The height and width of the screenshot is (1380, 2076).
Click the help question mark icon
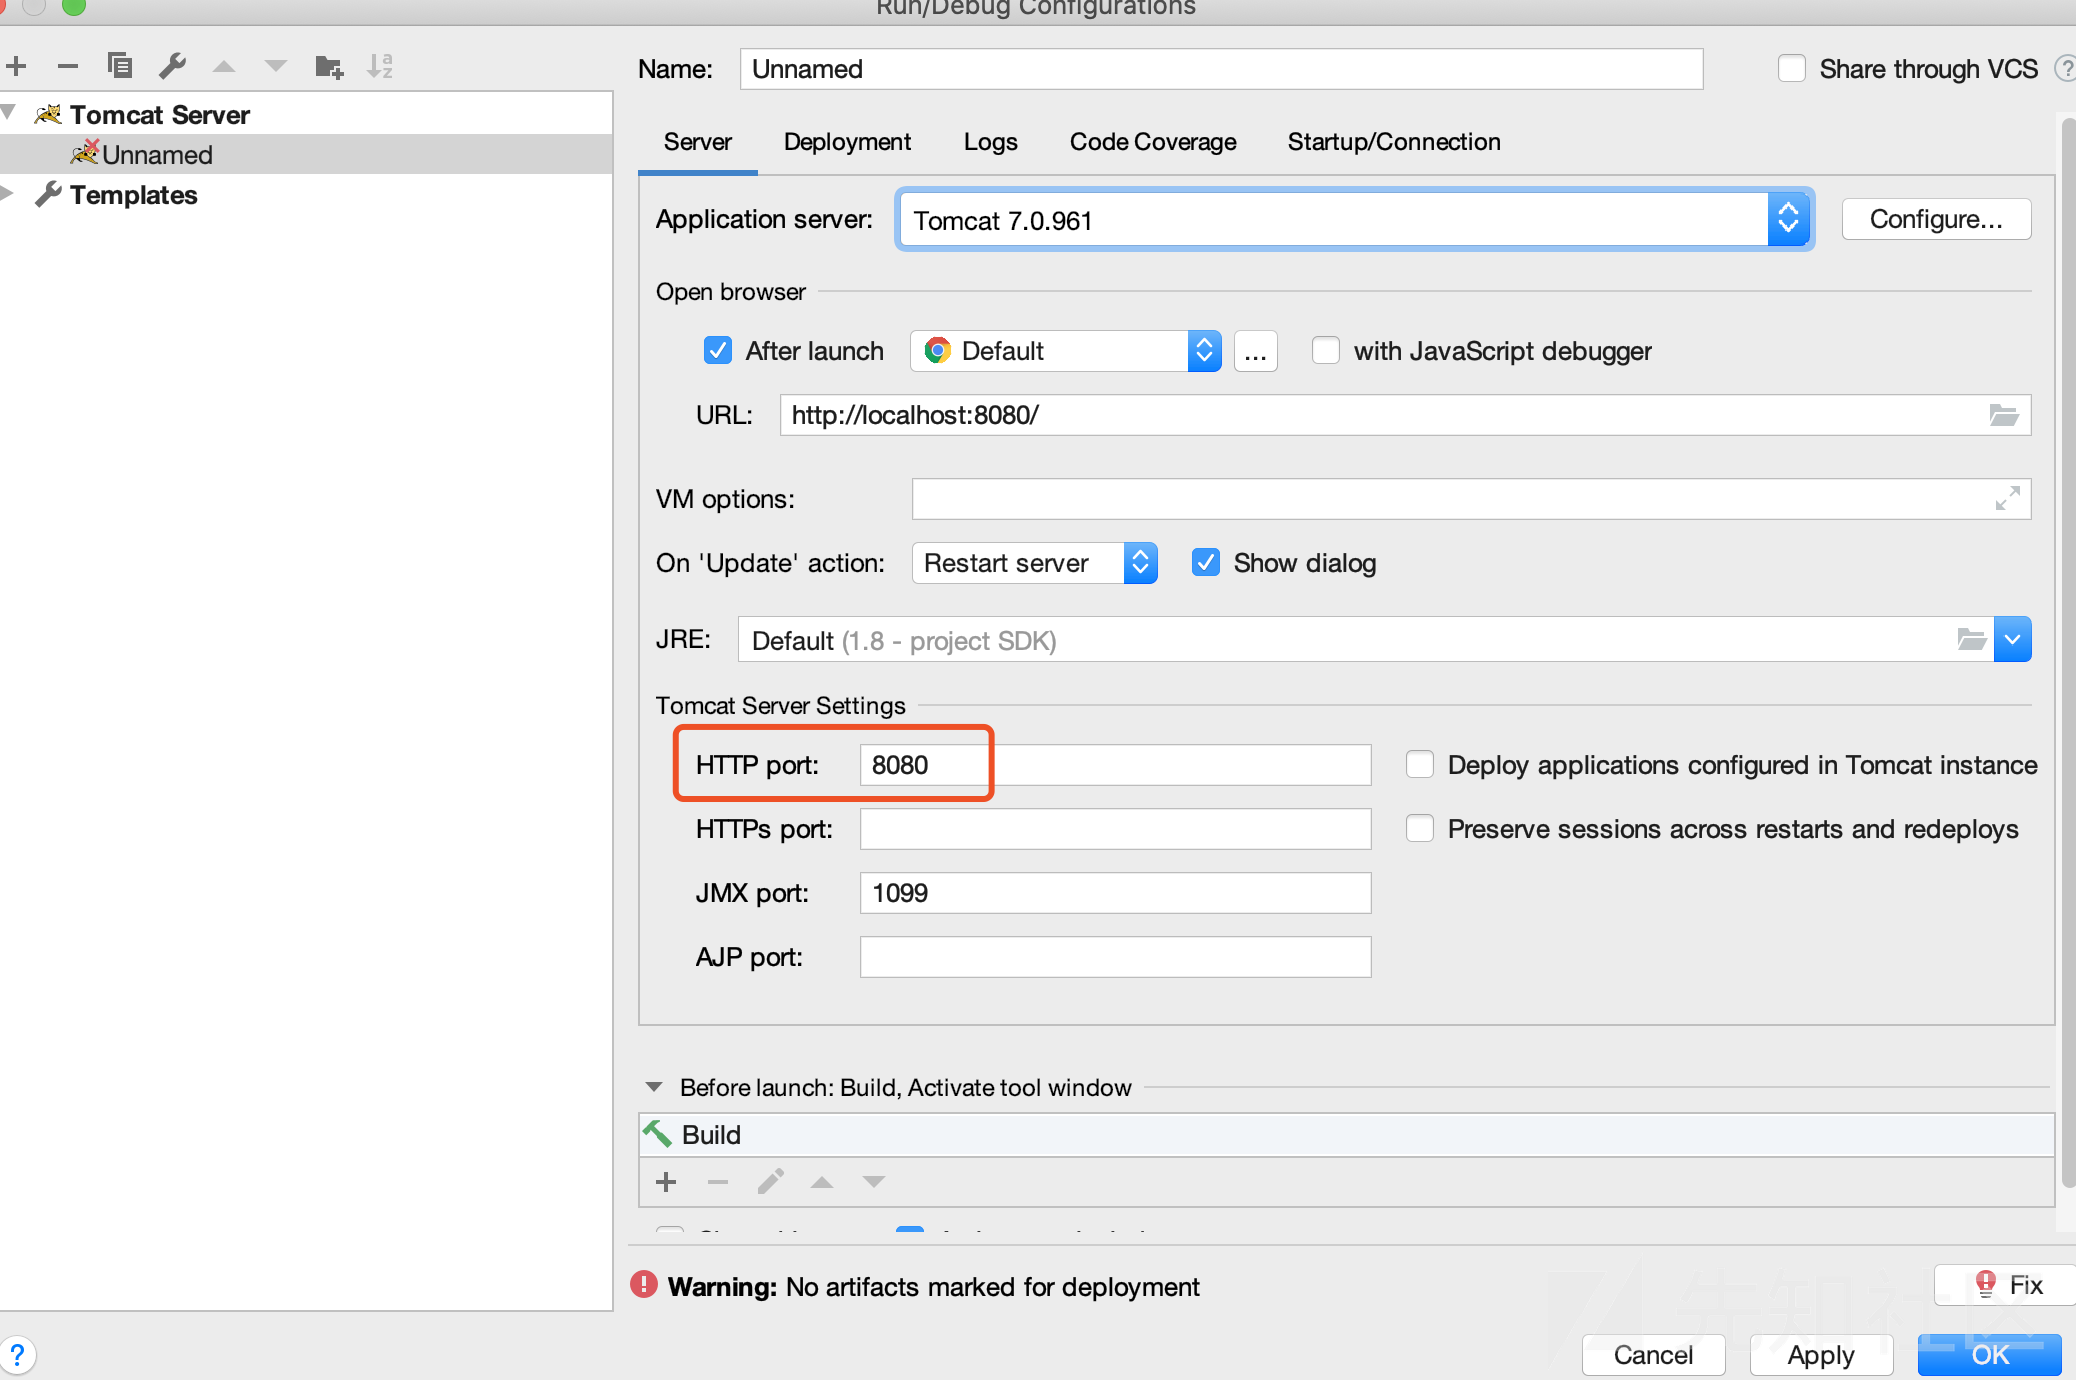tap(17, 1355)
